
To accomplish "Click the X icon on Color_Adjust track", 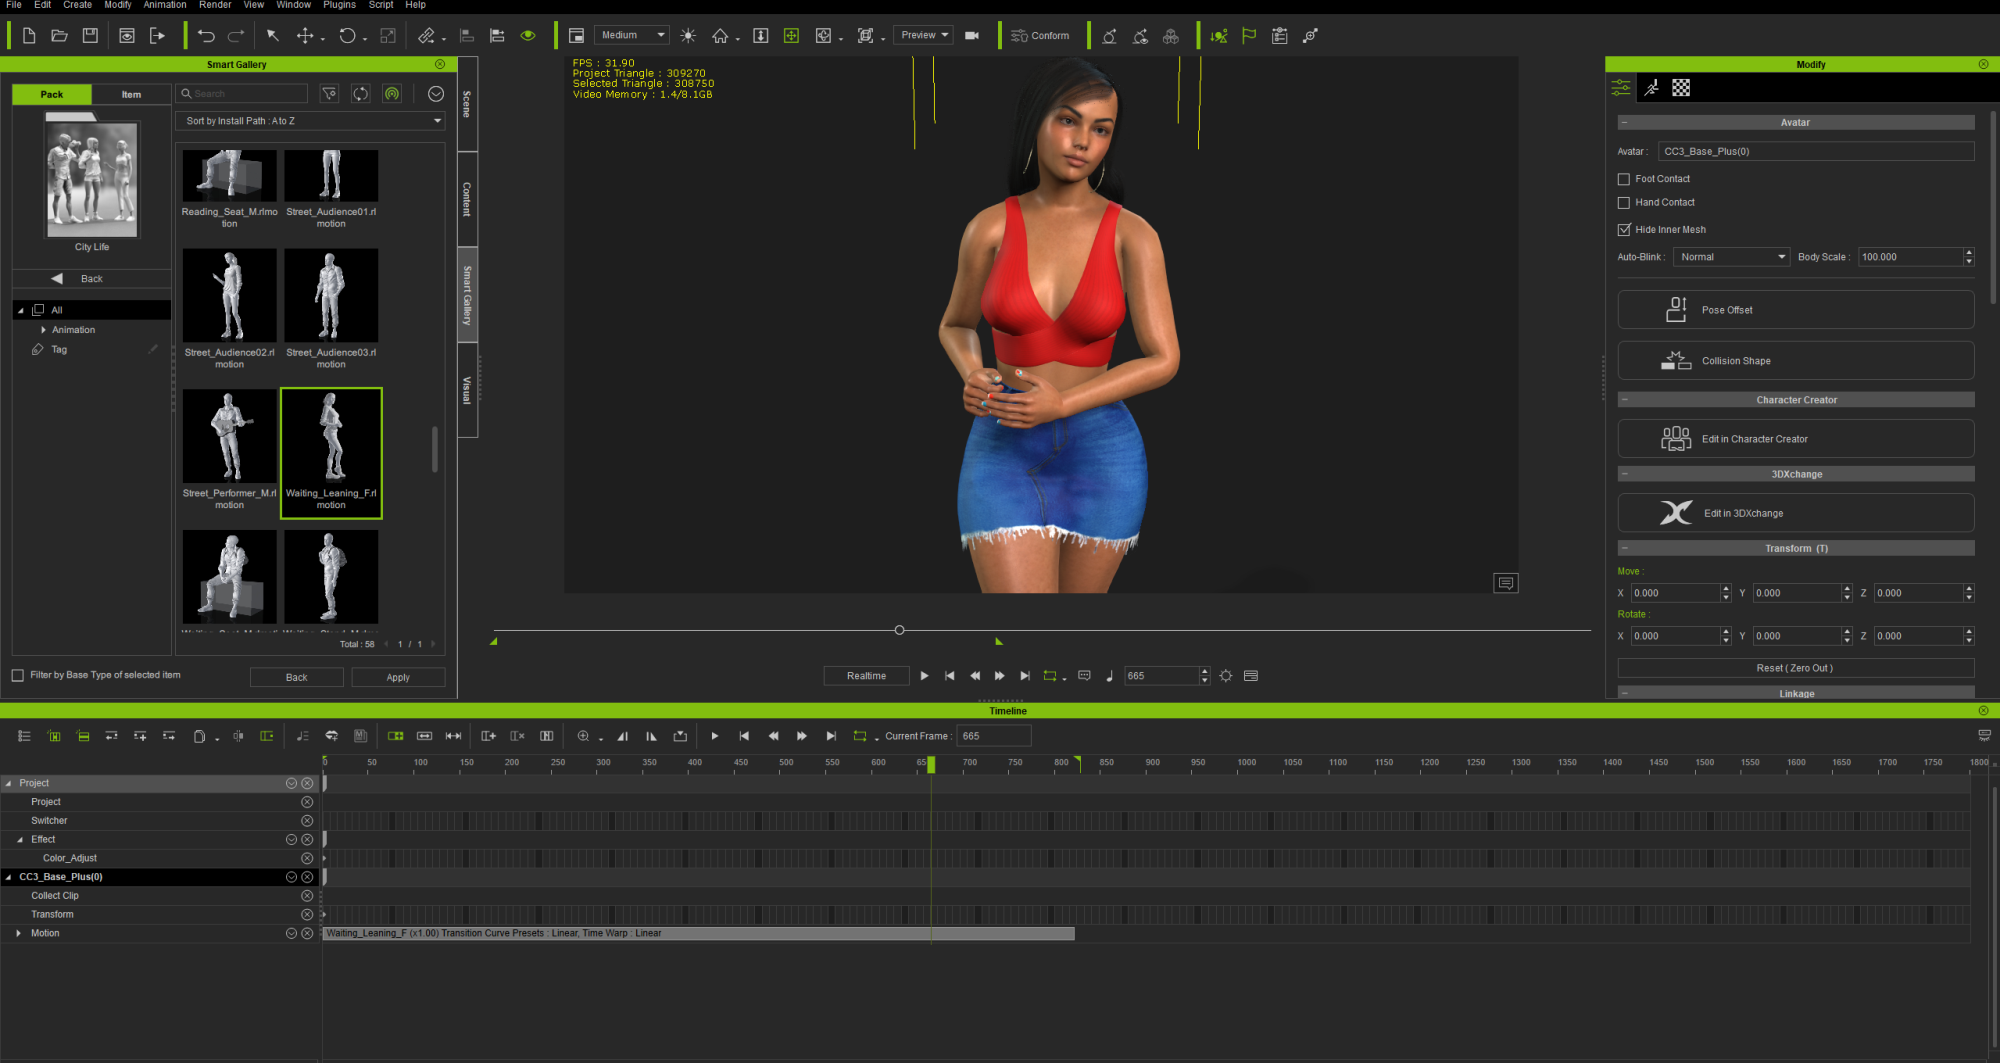I will pos(307,858).
